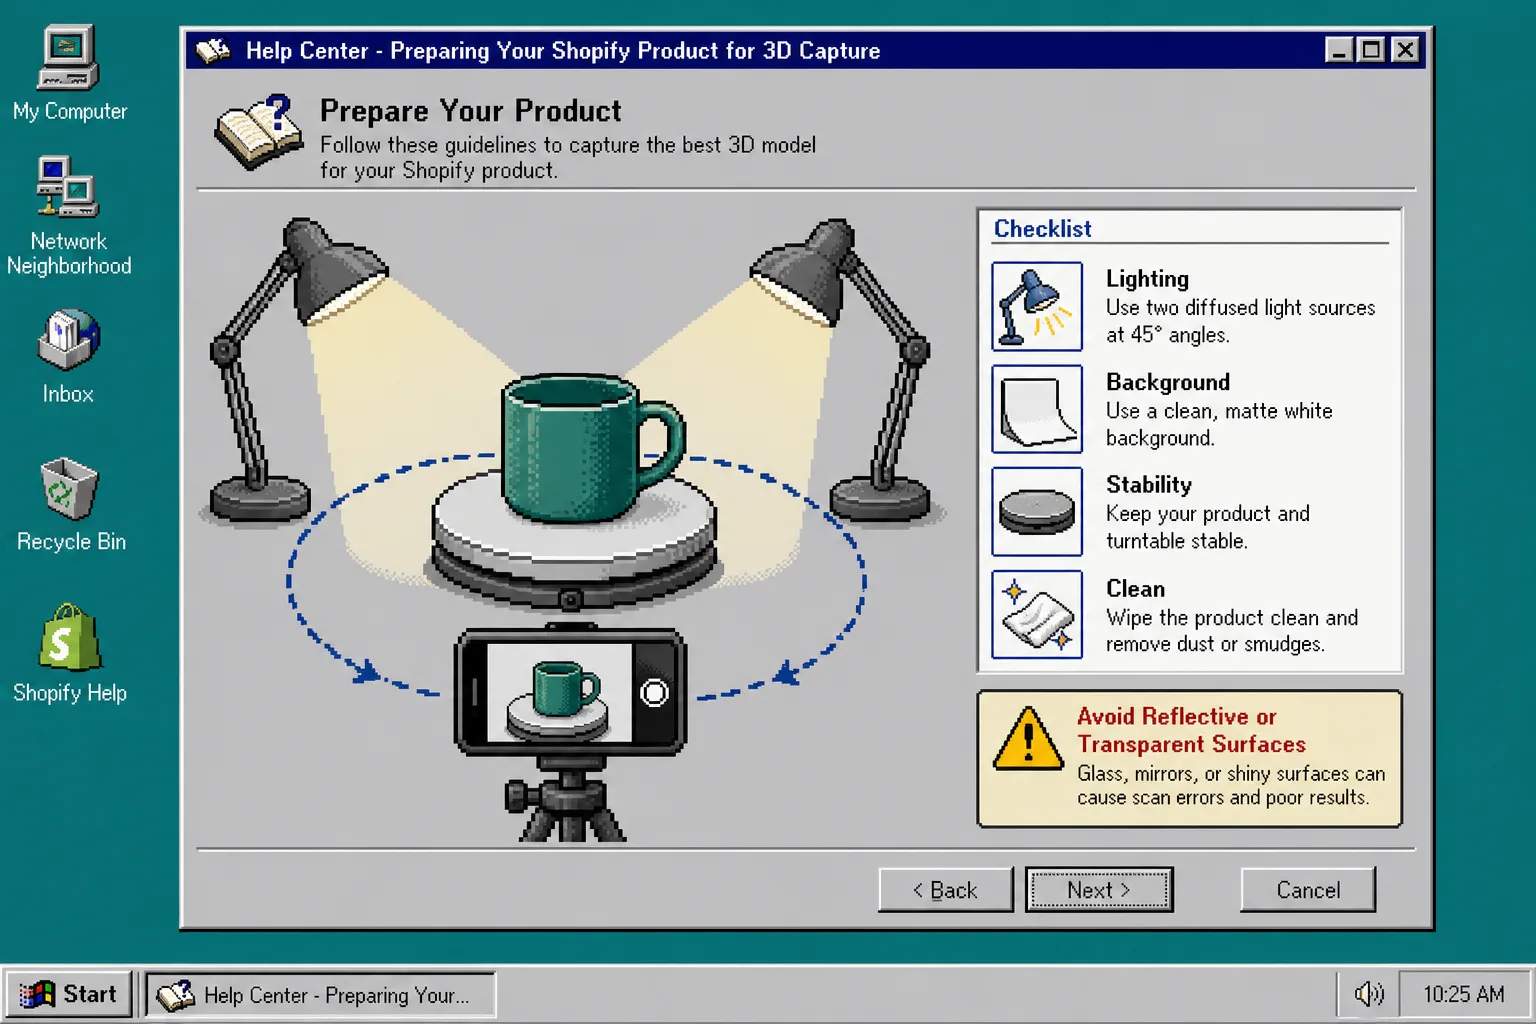Open the Recycle Bin desktop icon
This screenshot has height=1024, width=1536.
tap(70, 504)
